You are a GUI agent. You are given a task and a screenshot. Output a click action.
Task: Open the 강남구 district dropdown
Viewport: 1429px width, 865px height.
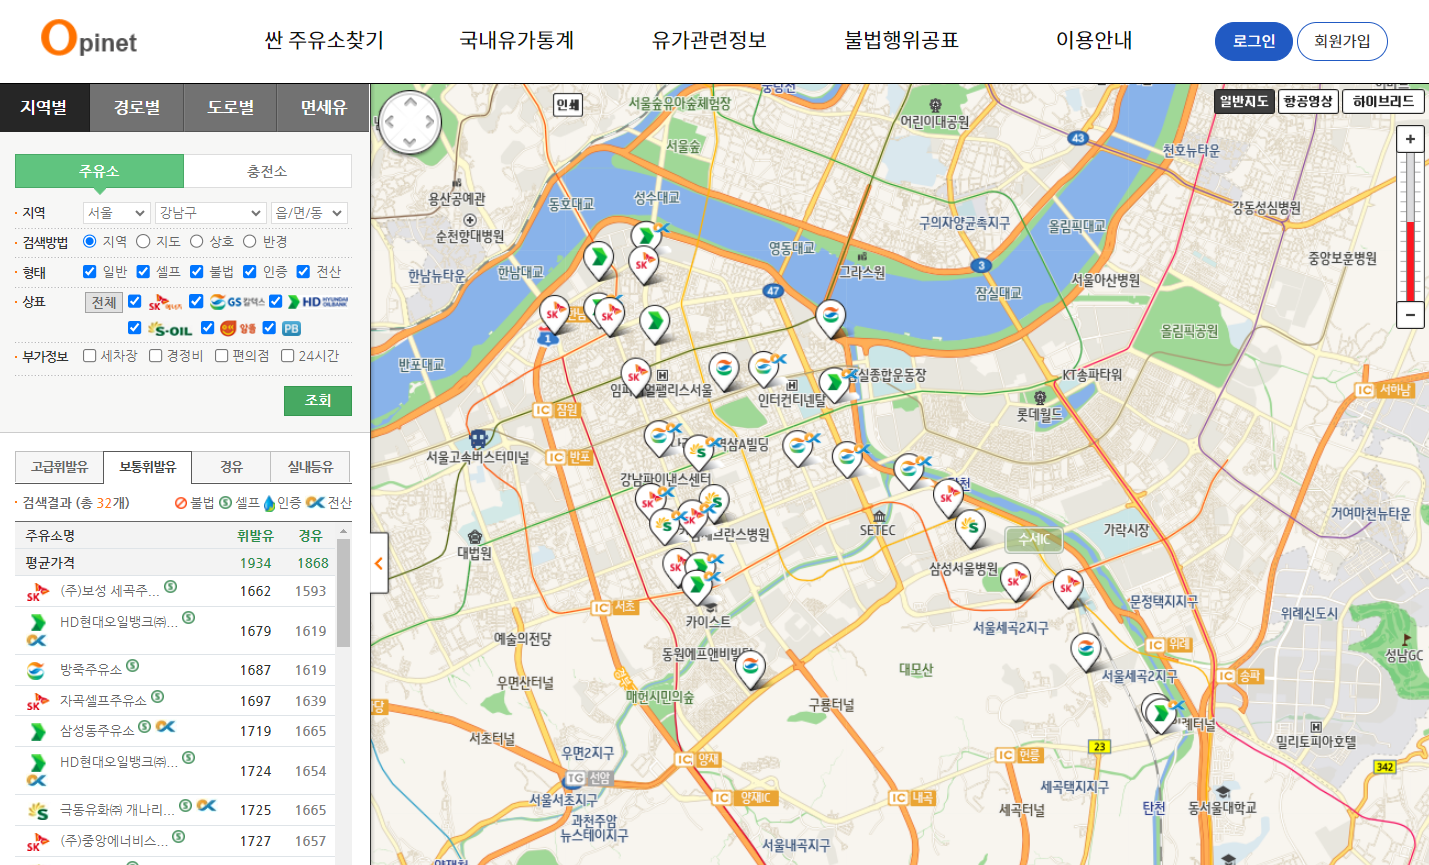pos(210,213)
